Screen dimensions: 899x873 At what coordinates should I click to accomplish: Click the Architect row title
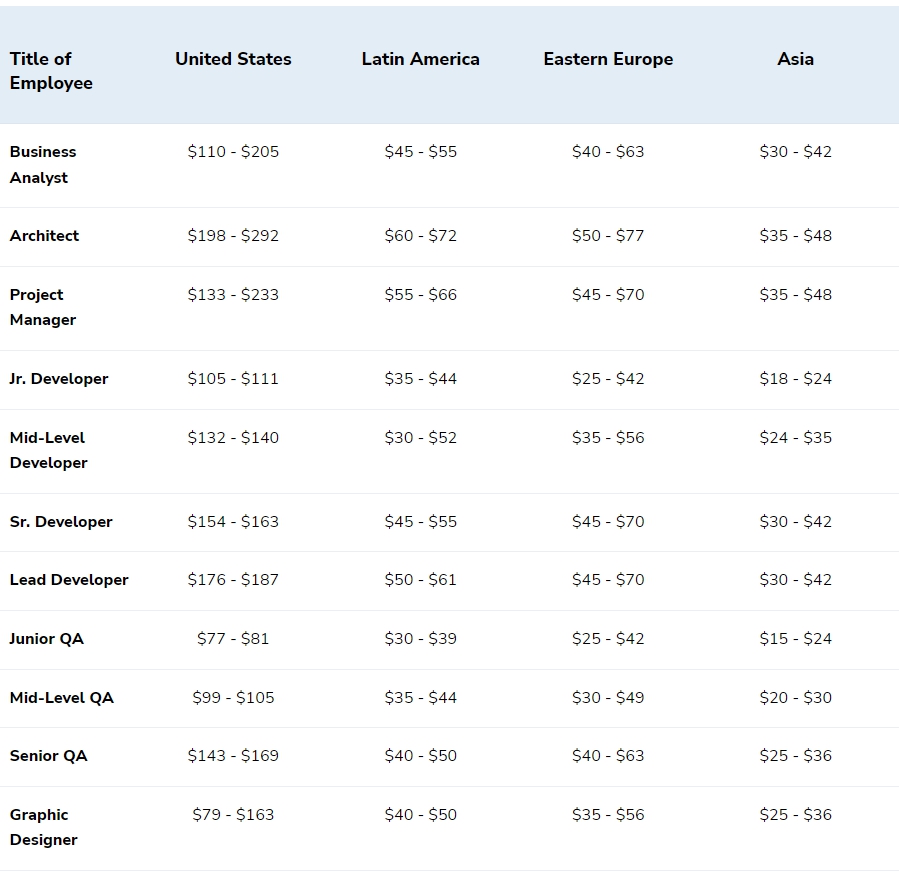click(44, 236)
